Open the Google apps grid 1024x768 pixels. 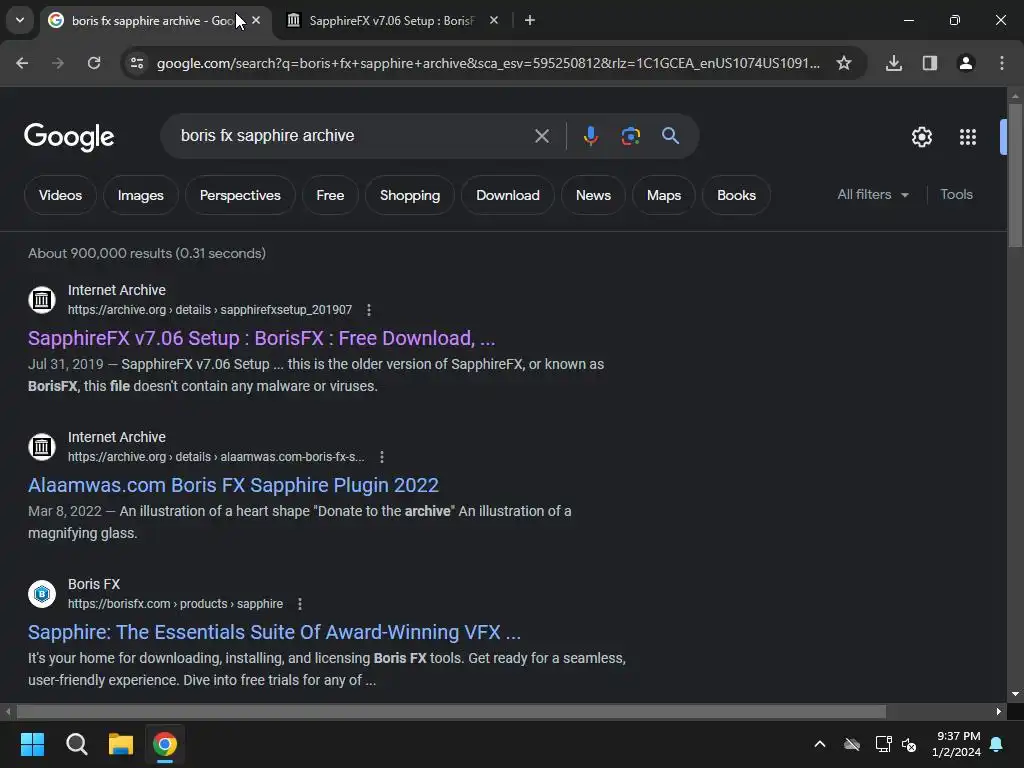(x=967, y=137)
